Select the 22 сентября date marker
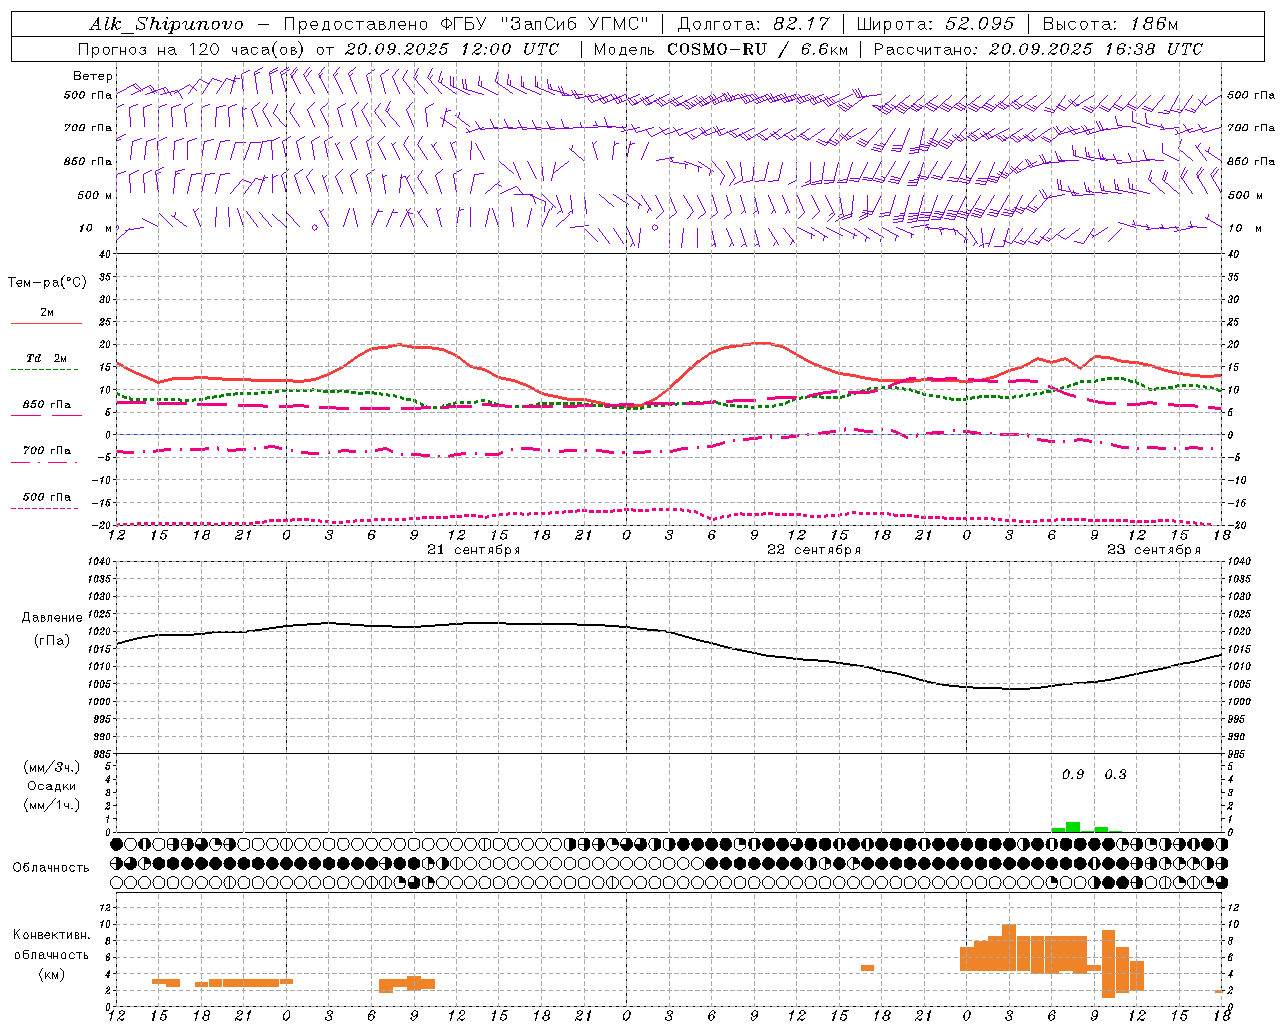This screenshot has width=1280, height=1024. (814, 550)
